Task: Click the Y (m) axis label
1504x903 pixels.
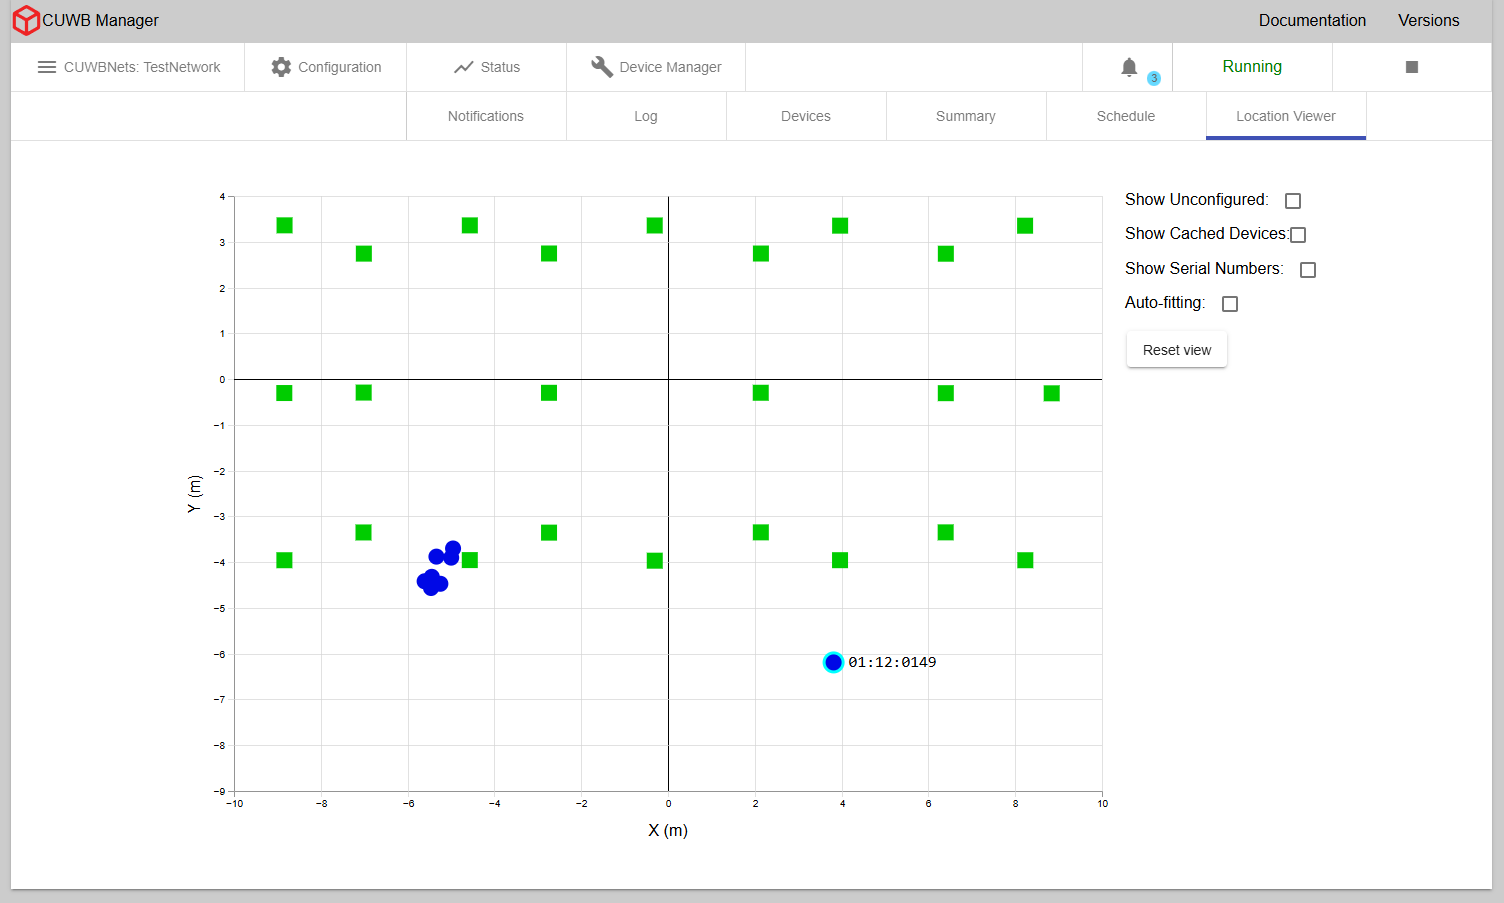Action: [x=194, y=494]
